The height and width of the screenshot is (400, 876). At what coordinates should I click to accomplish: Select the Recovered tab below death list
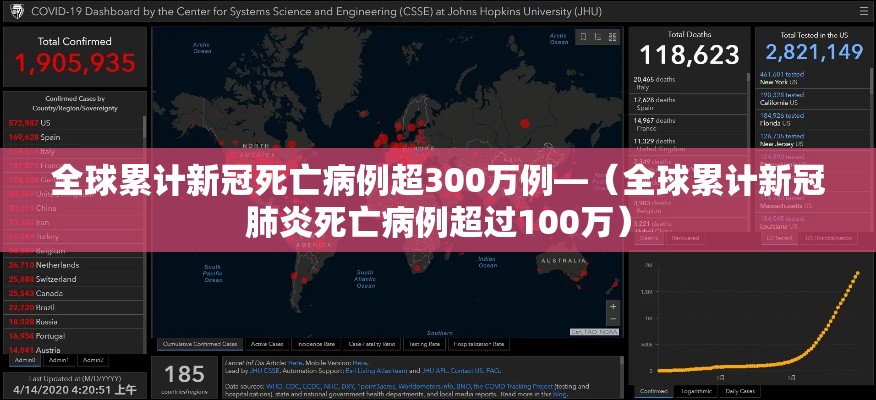(x=685, y=238)
